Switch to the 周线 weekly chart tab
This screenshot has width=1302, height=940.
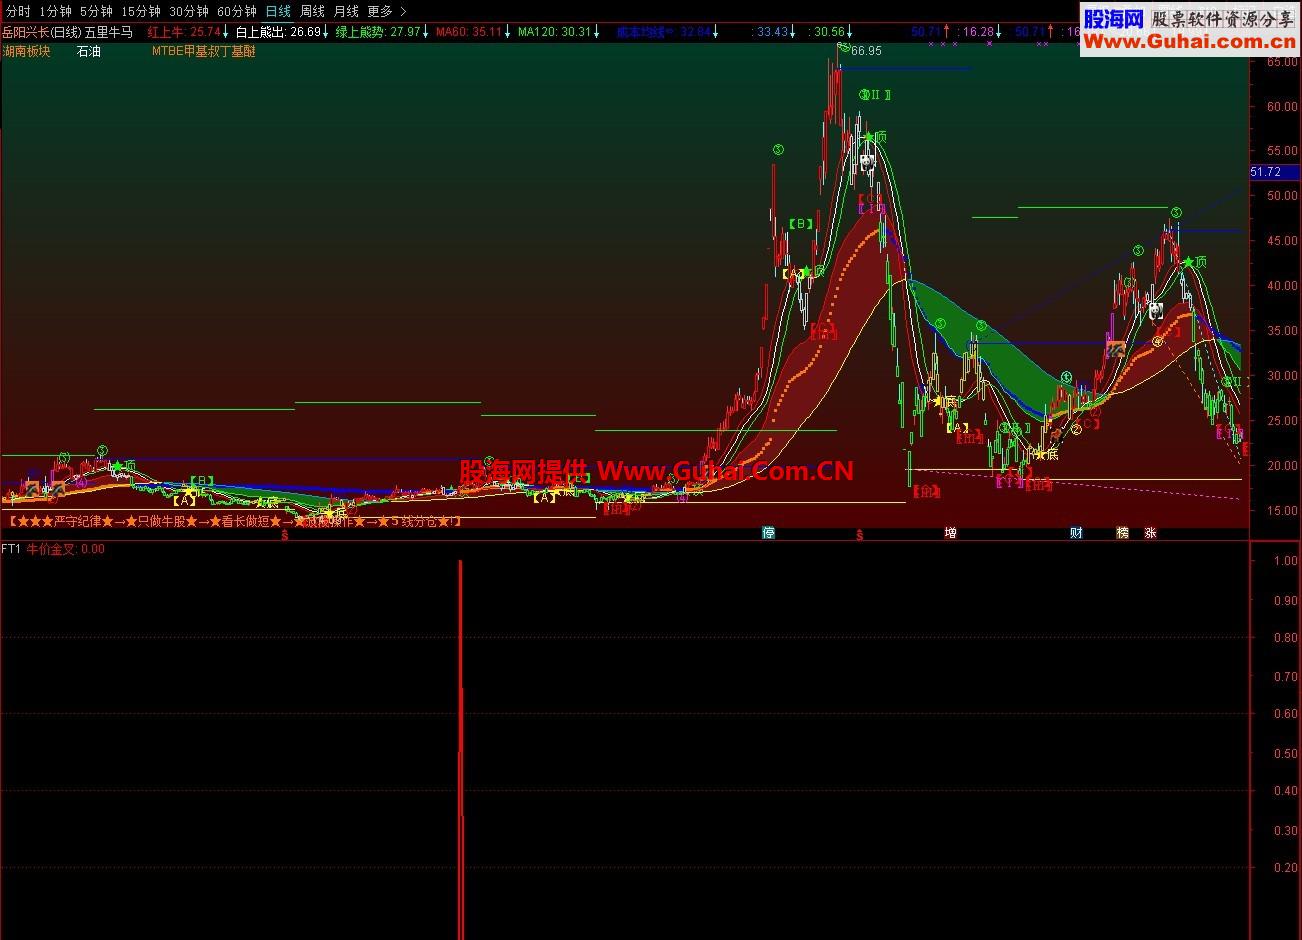(x=313, y=11)
